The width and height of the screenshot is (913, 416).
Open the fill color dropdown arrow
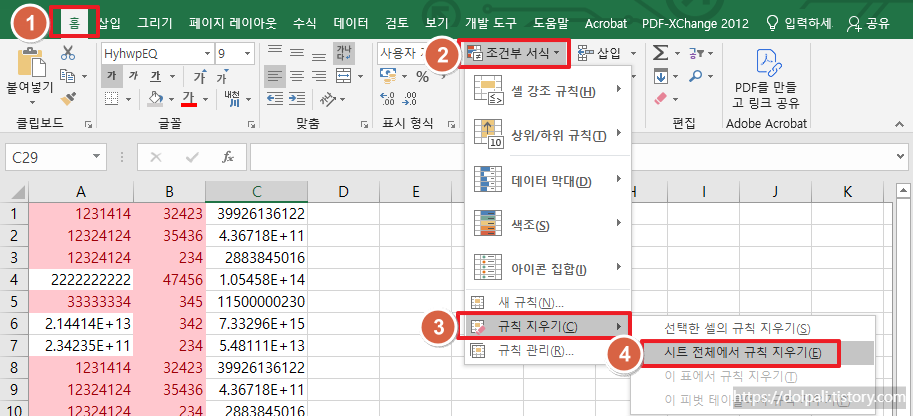[172, 99]
